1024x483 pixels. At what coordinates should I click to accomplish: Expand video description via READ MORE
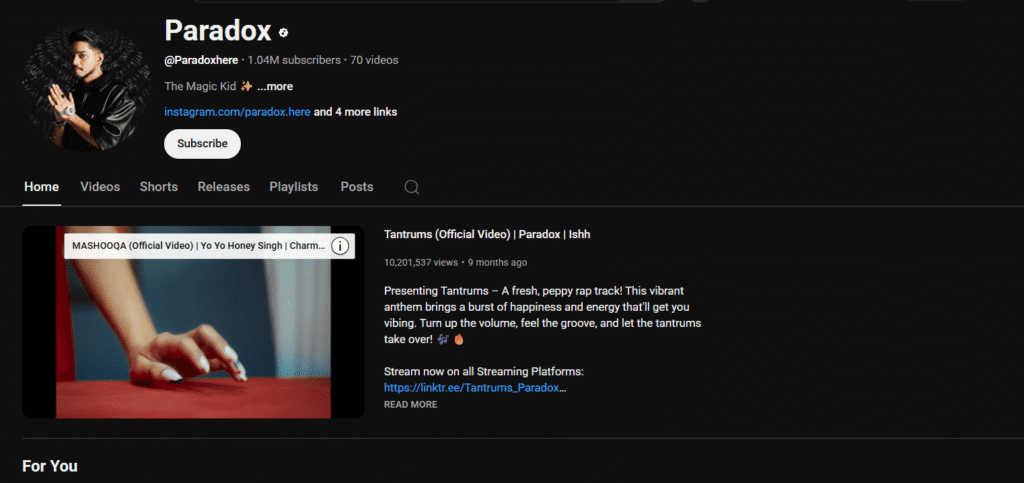(x=410, y=405)
